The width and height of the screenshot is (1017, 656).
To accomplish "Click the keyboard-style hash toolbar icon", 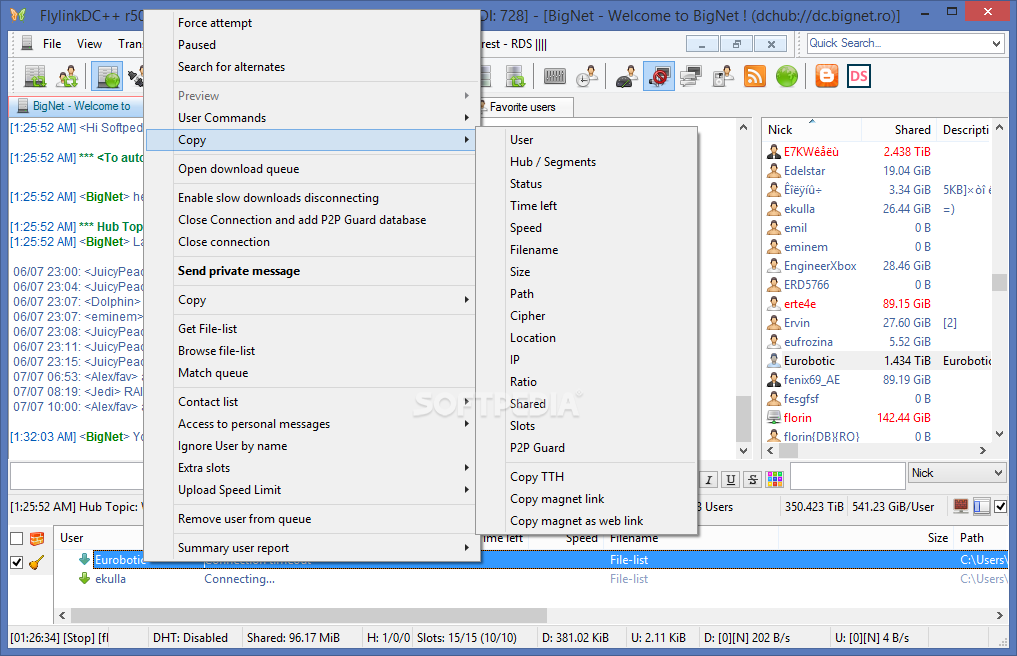I will point(554,77).
